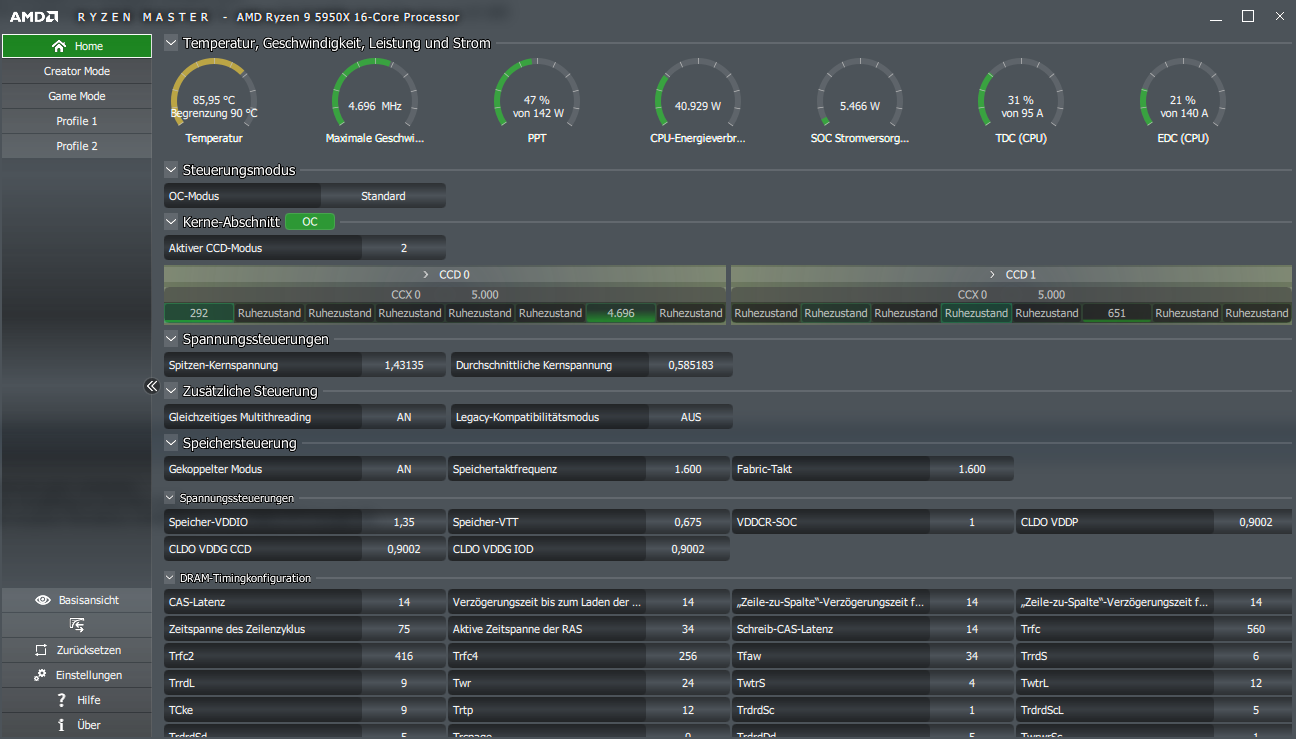
Task: Collapse memory Spannungssteuerungen subsection chevron
Action: tap(170, 497)
